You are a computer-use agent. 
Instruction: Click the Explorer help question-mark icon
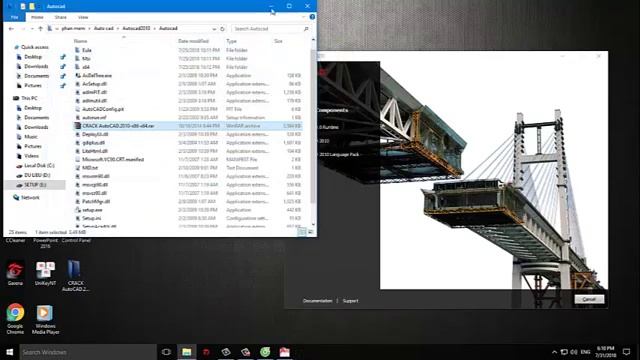point(312,17)
